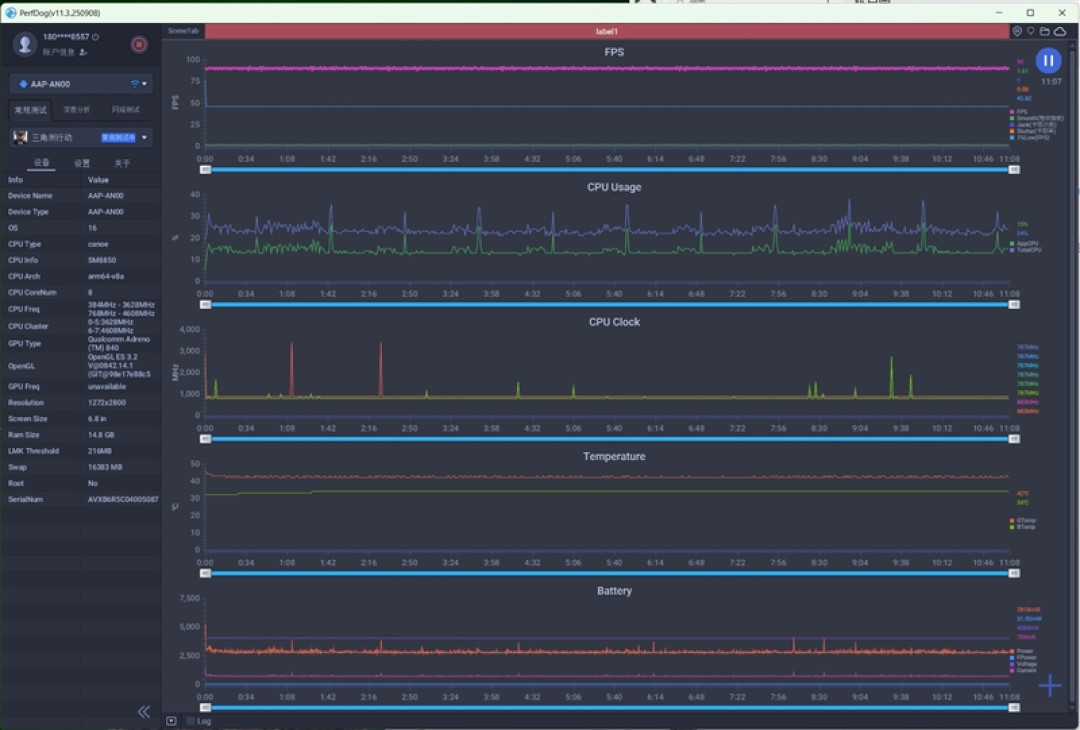
Task: Click the red label1 bar
Action: pos(607,31)
